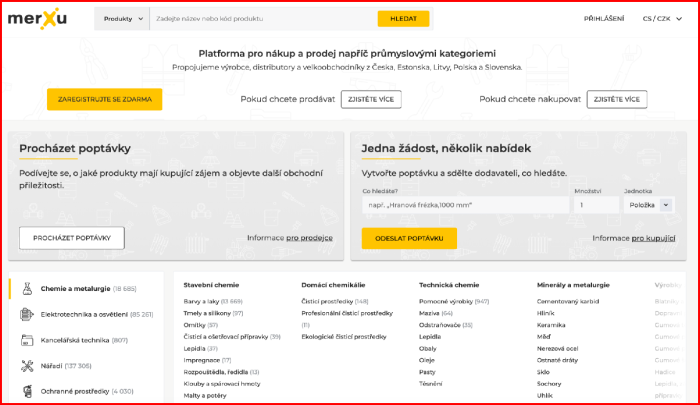Open Ekologické čisticí prostředky link
This screenshot has width=700, height=405.
coord(344,337)
